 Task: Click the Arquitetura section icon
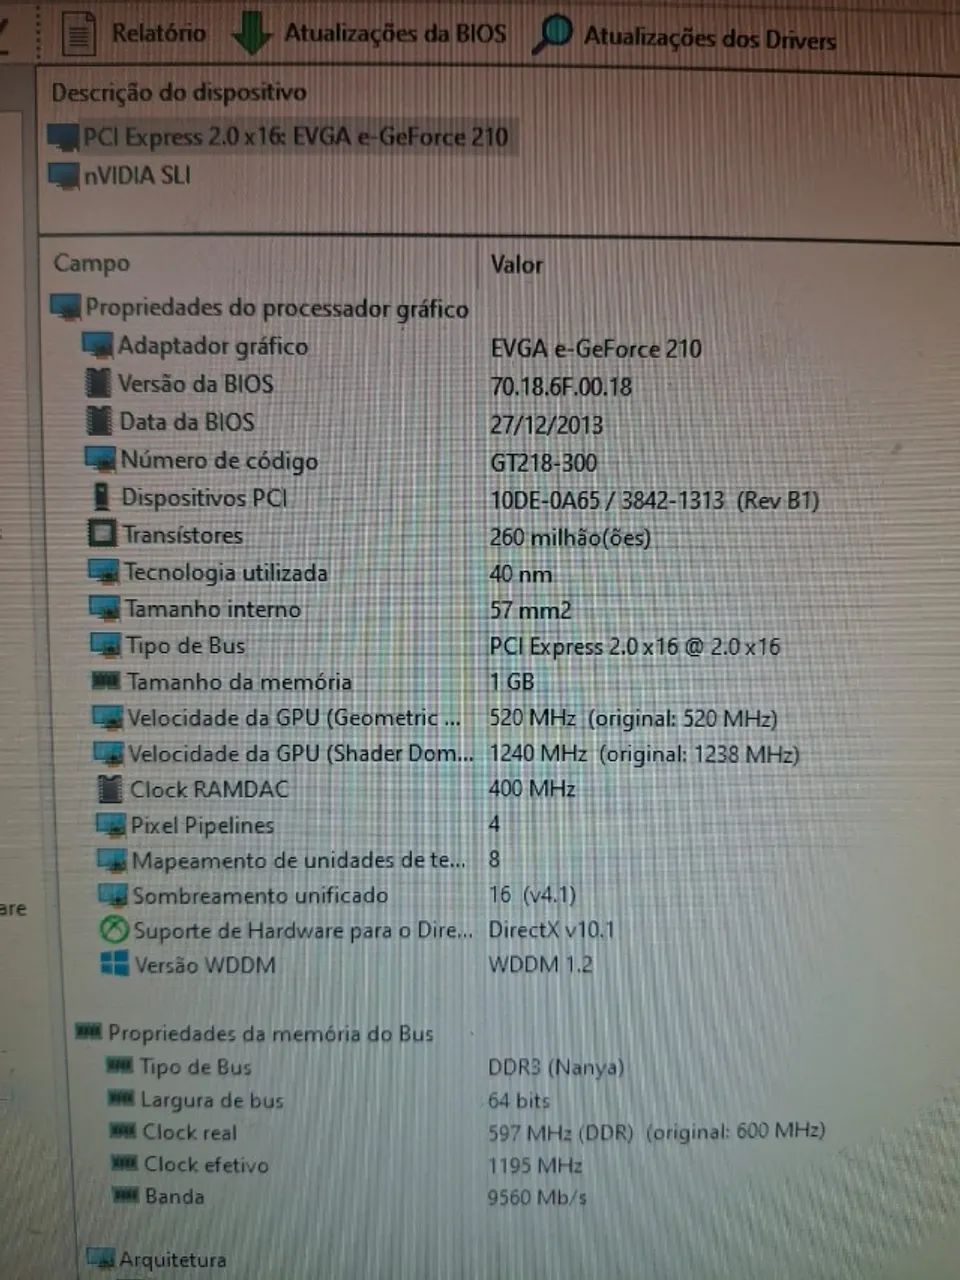tap(100, 1259)
